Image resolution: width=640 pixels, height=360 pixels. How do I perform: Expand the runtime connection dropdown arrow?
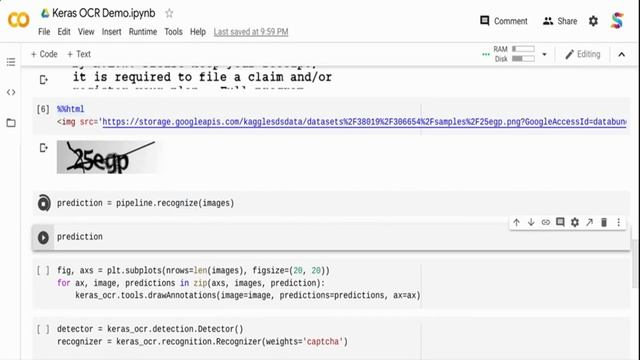pyautogui.click(x=544, y=54)
